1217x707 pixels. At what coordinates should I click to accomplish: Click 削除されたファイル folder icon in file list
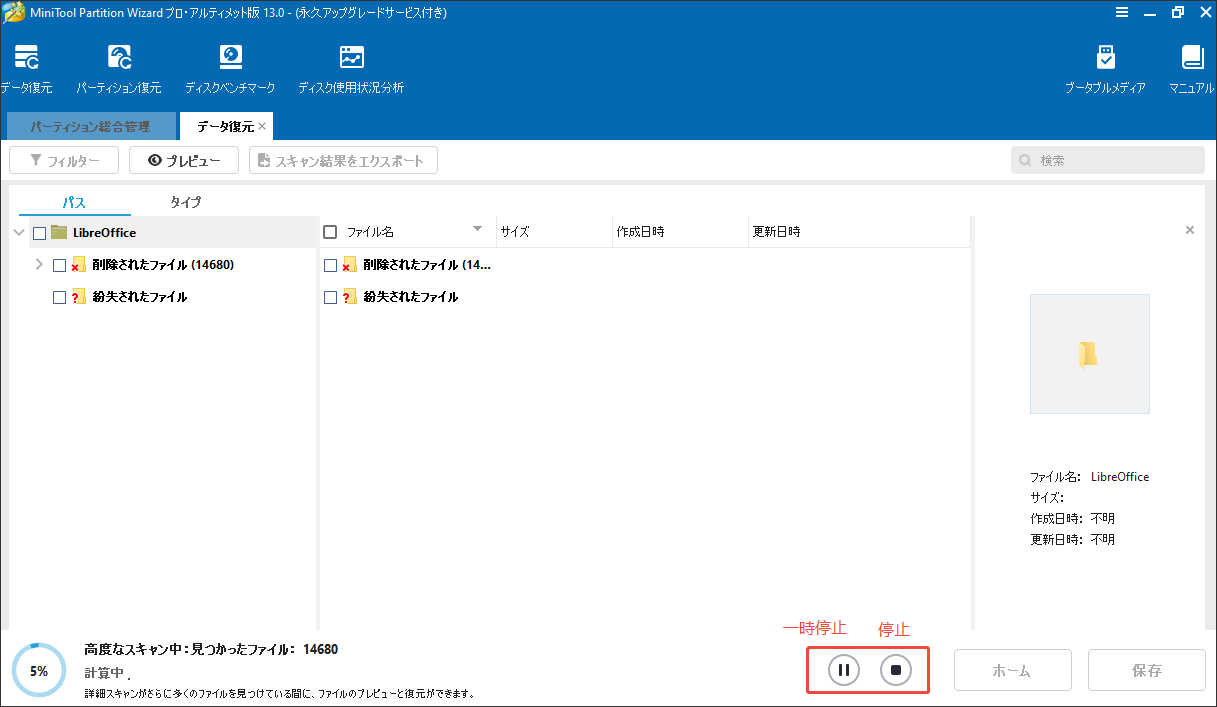click(350, 265)
